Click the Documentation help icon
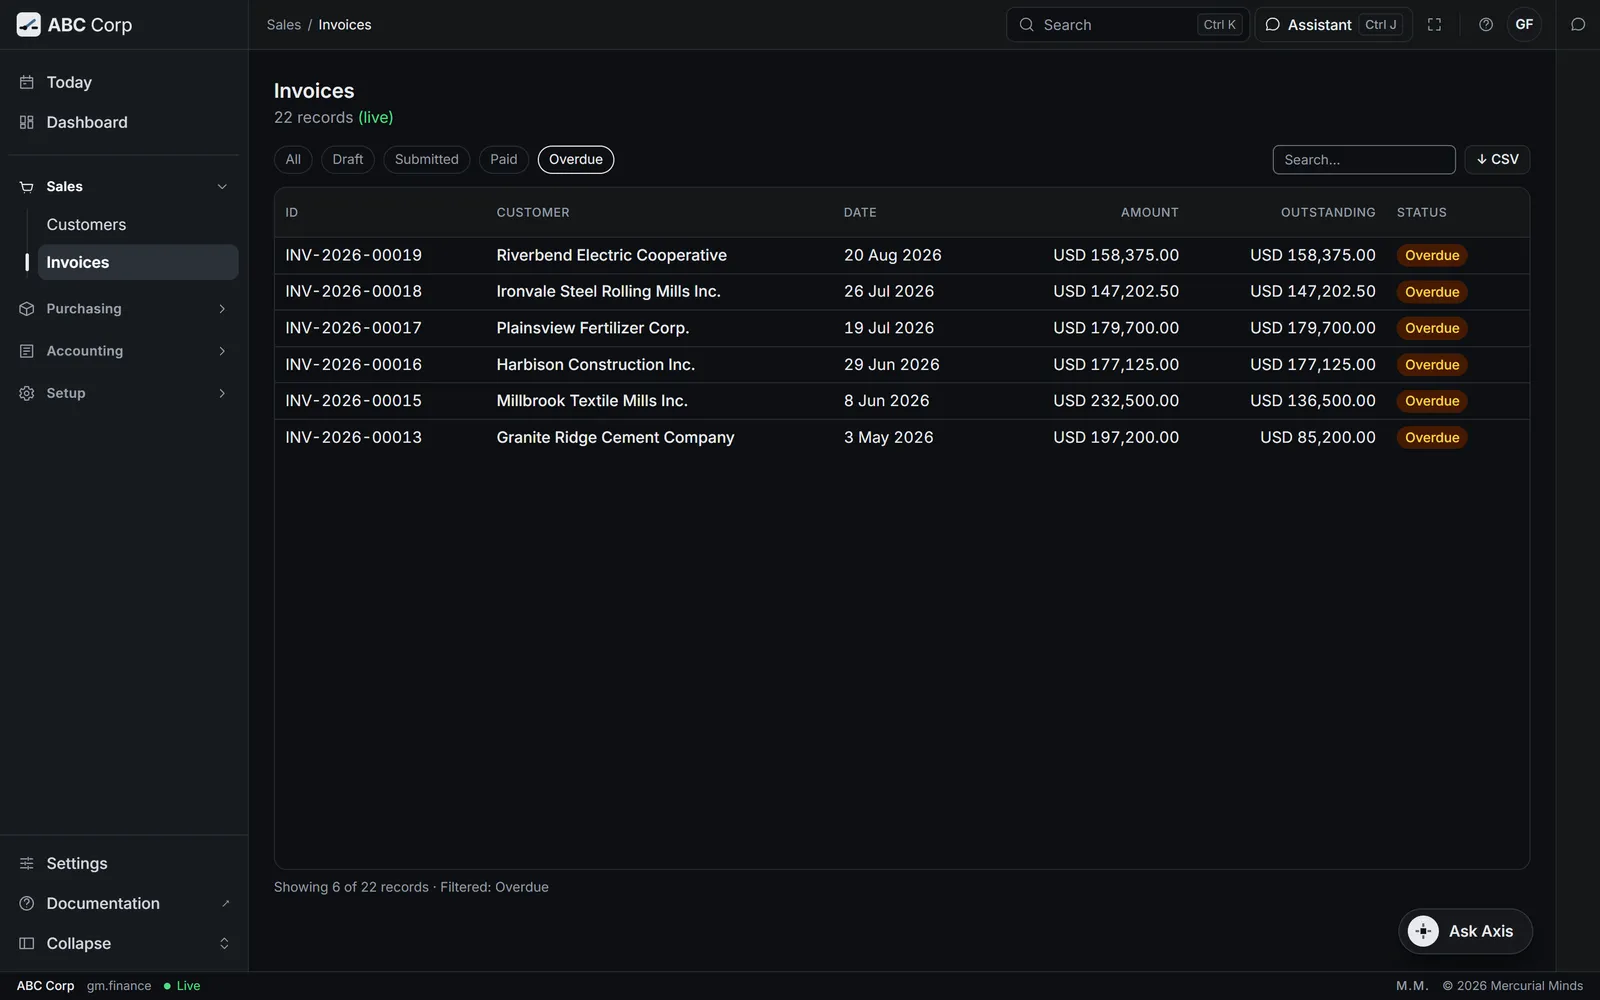Viewport: 1600px width, 1000px height. coord(27,903)
